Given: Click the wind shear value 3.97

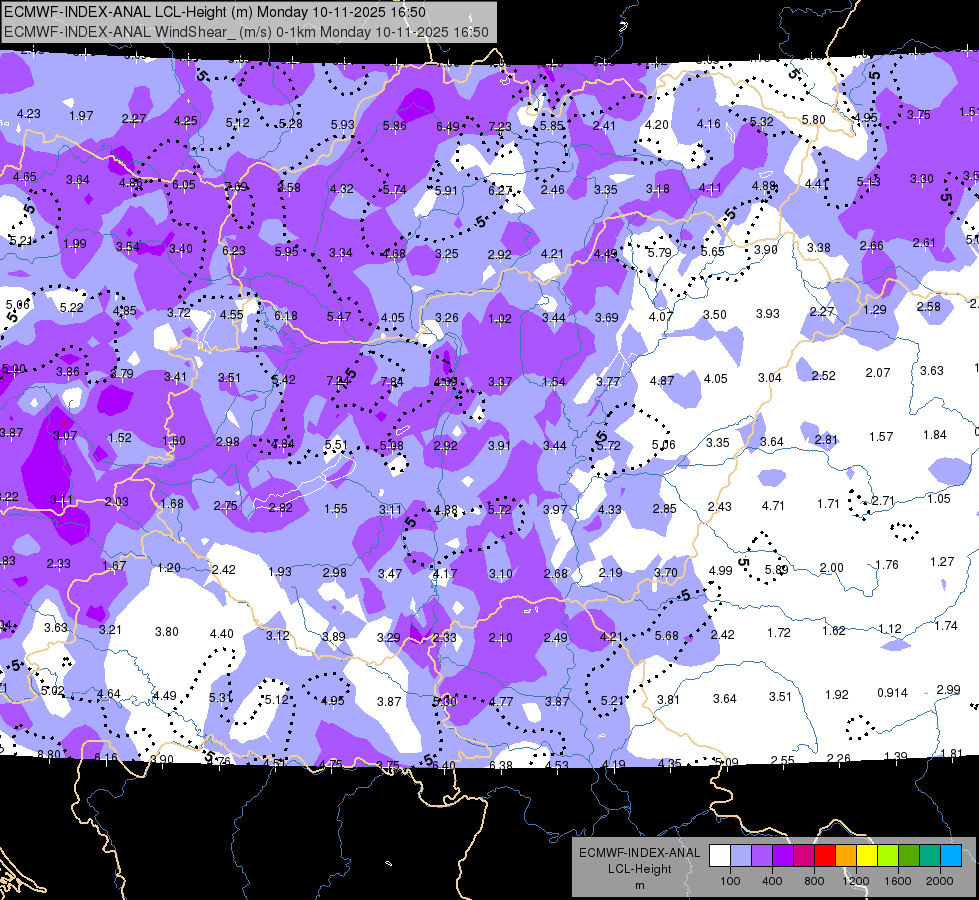Looking at the screenshot, I should point(555,510).
